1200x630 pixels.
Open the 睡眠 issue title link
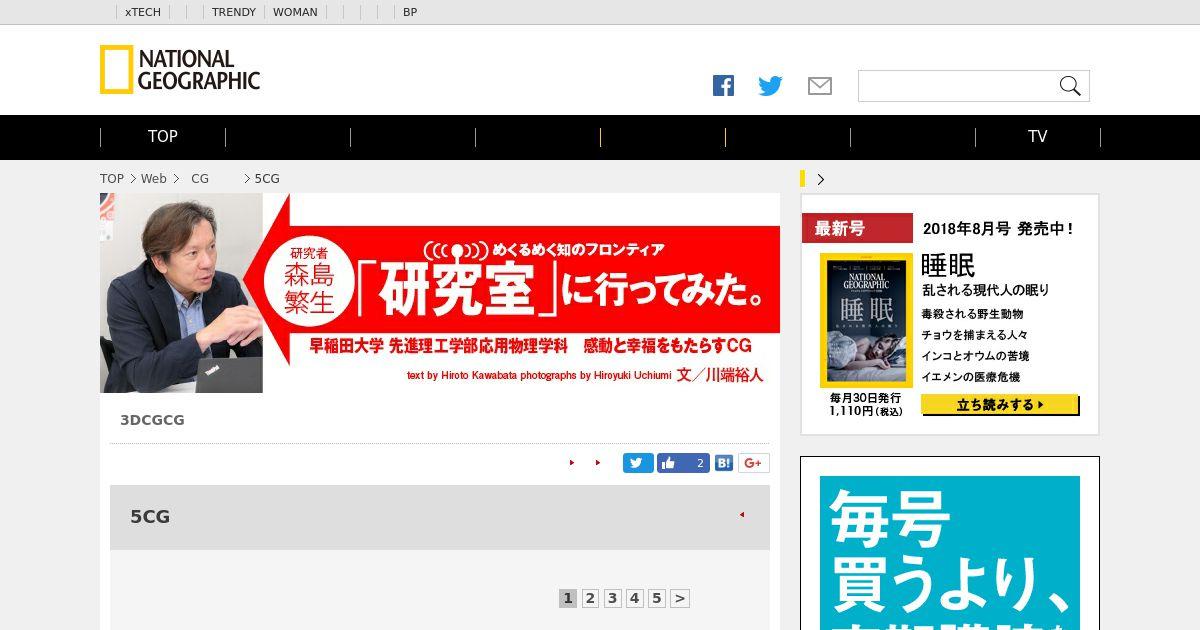click(x=948, y=265)
